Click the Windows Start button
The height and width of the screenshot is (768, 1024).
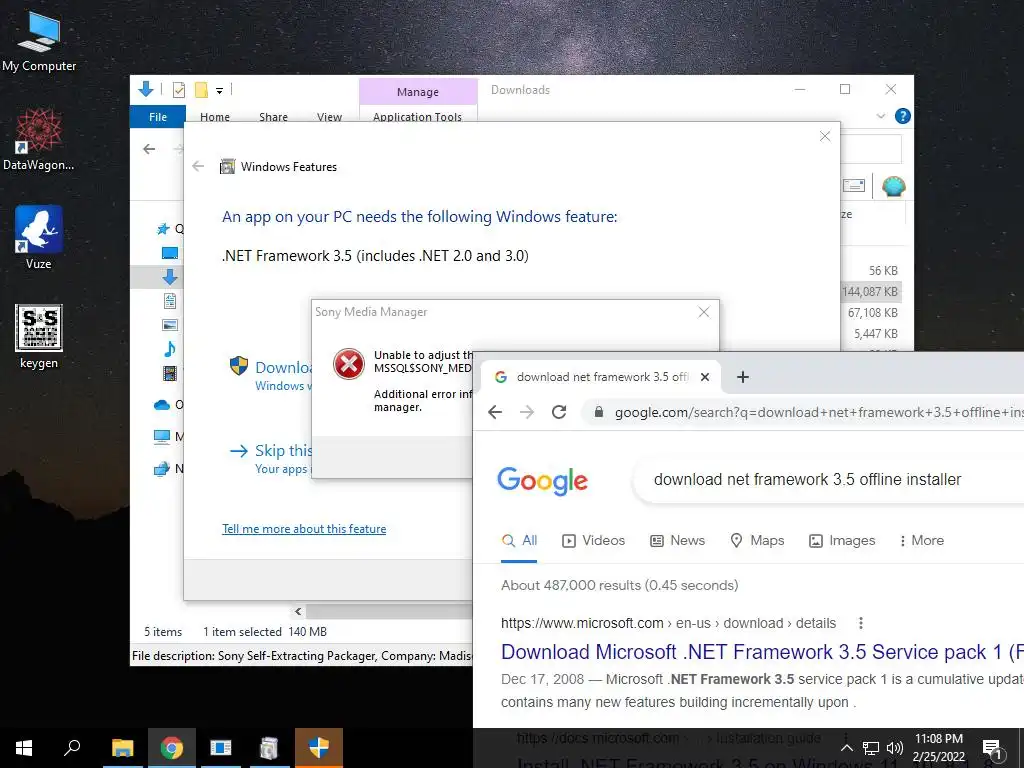pos(24,748)
